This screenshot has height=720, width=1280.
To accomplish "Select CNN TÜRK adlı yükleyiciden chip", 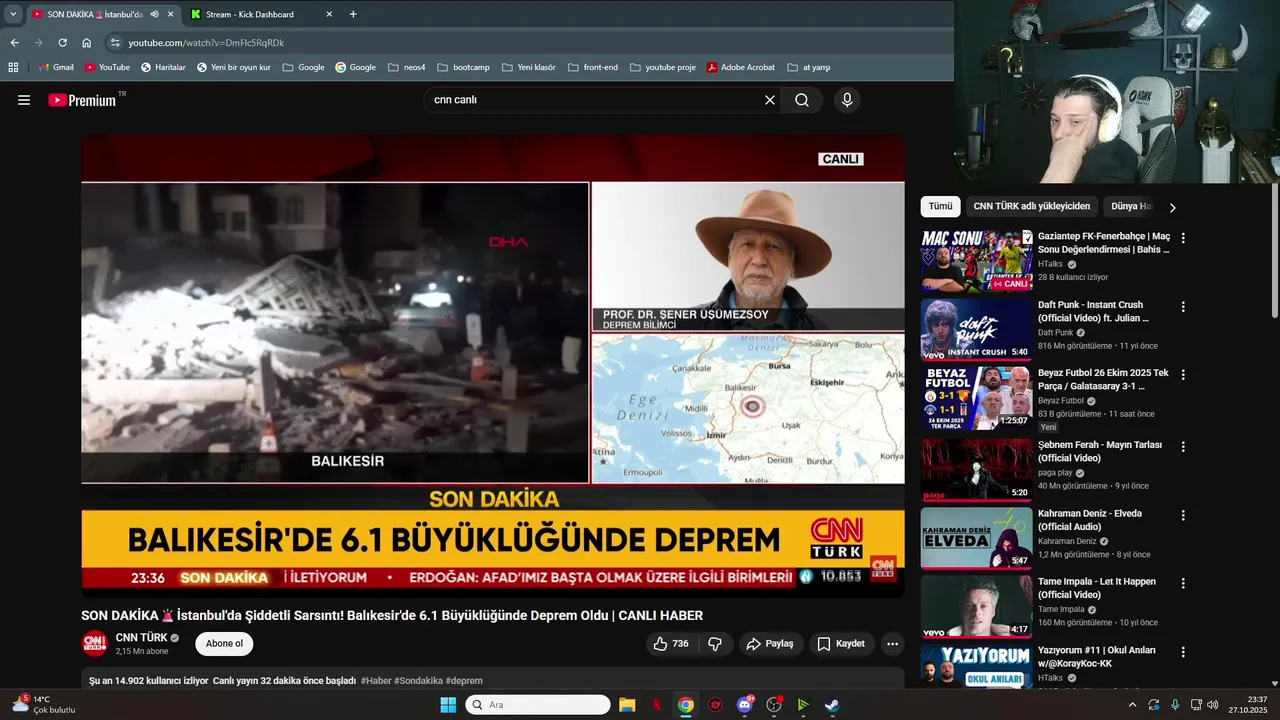I will [1031, 206].
